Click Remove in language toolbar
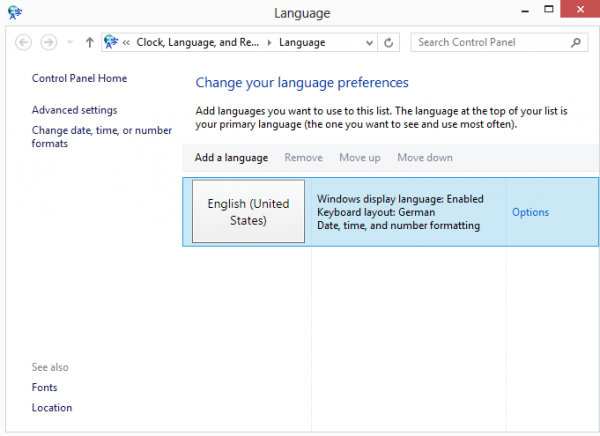The height and width of the screenshot is (436, 600). [x=303, y=158]
